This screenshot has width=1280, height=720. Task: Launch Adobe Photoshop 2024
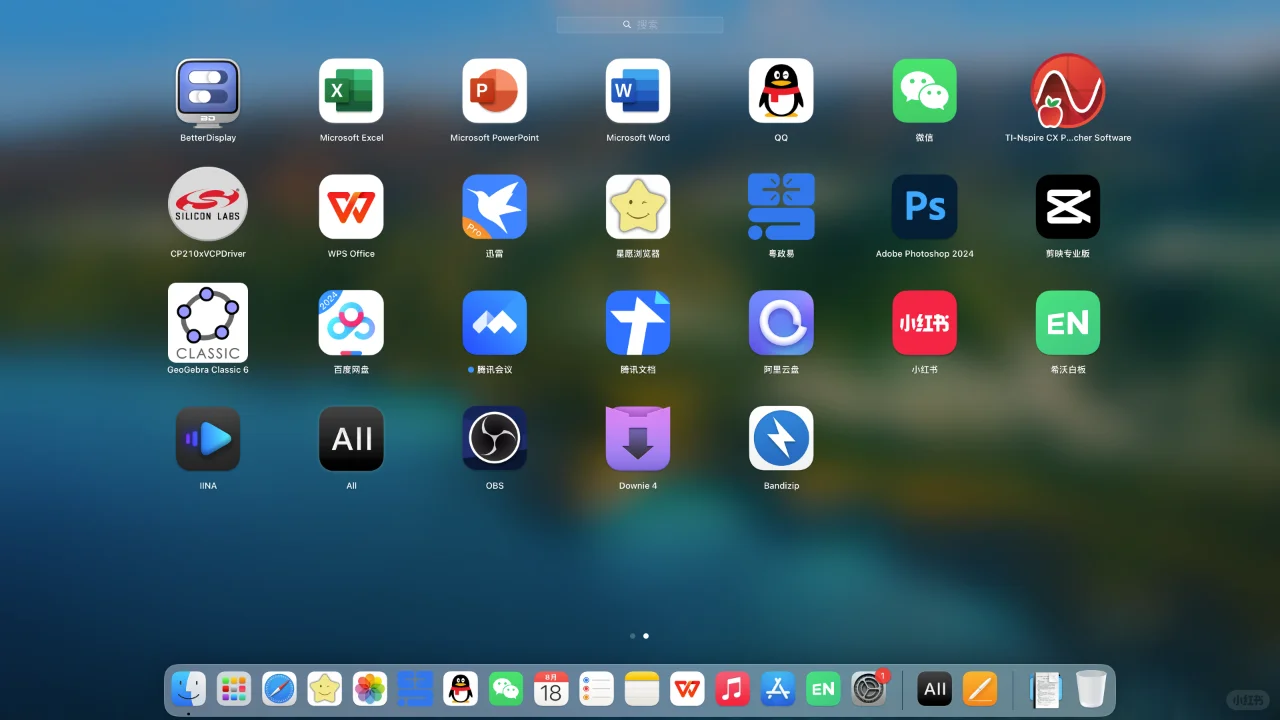[924, 206]
